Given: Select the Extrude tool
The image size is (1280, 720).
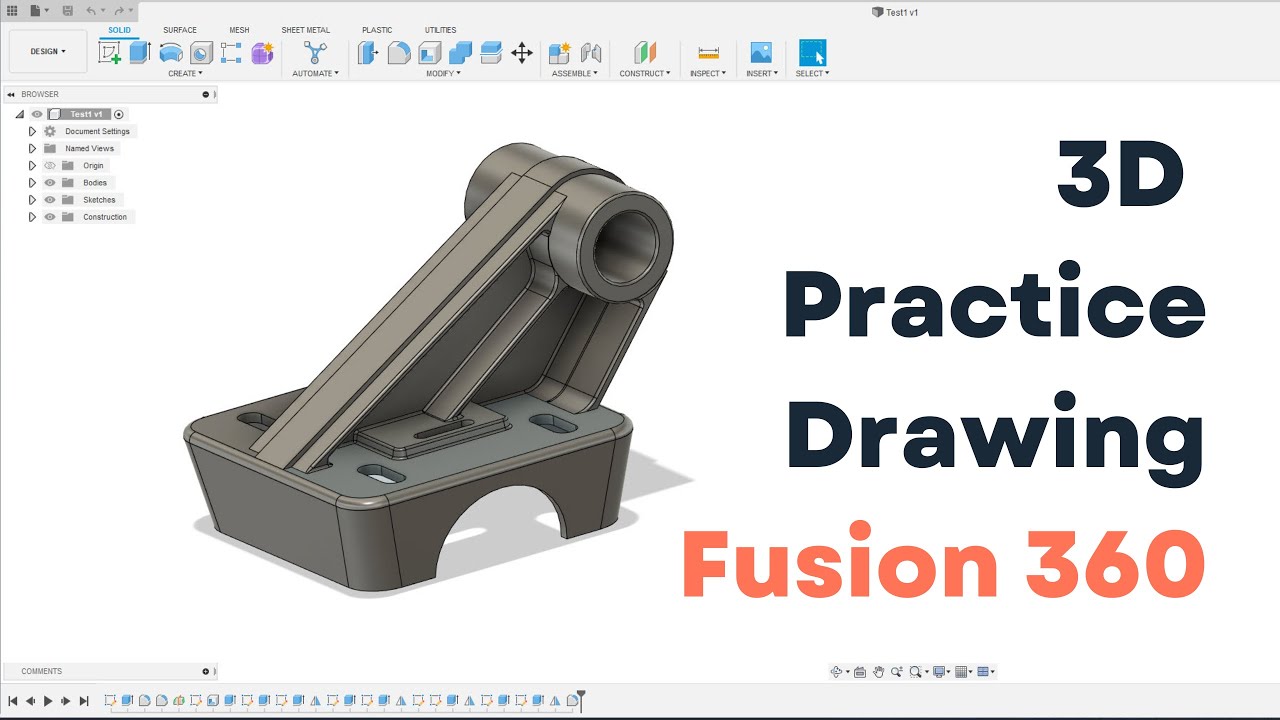Looking at the screenshot, I should click(x=140, y=53).
